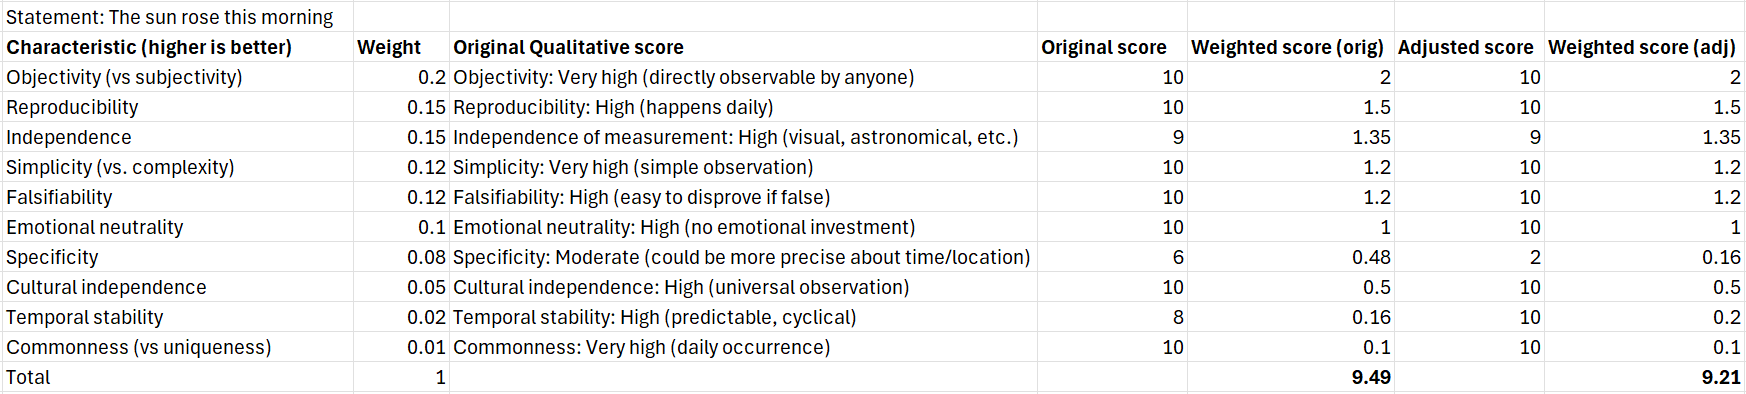Click the Reproducibility weight 0.15 cell
The image size is (1746, 394).
(x=401, y=107)
